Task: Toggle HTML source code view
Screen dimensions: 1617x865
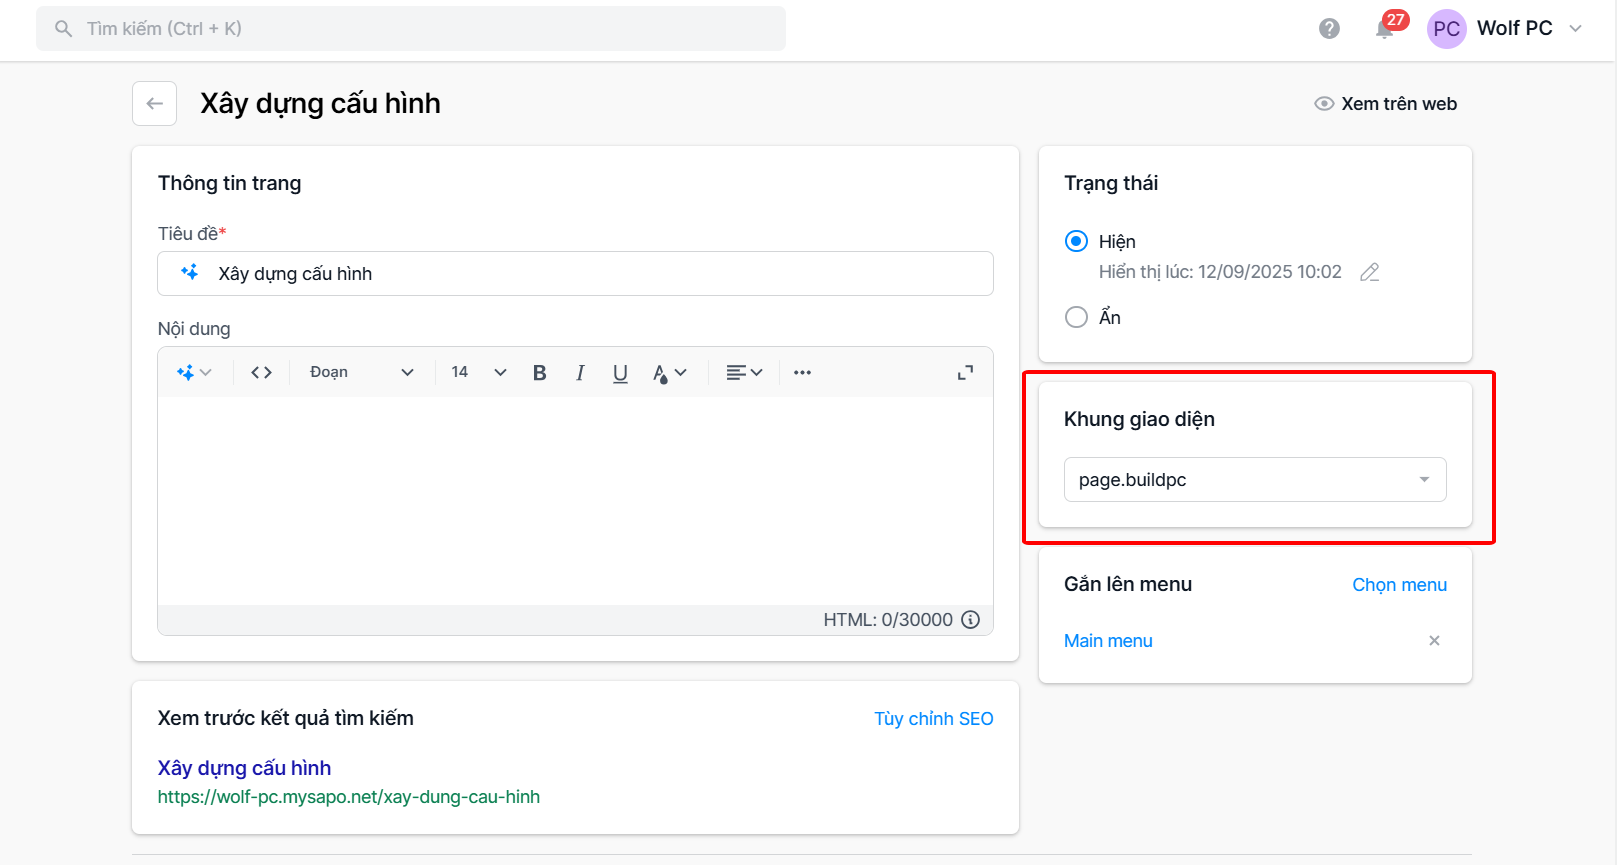Action: coord(261,372)
